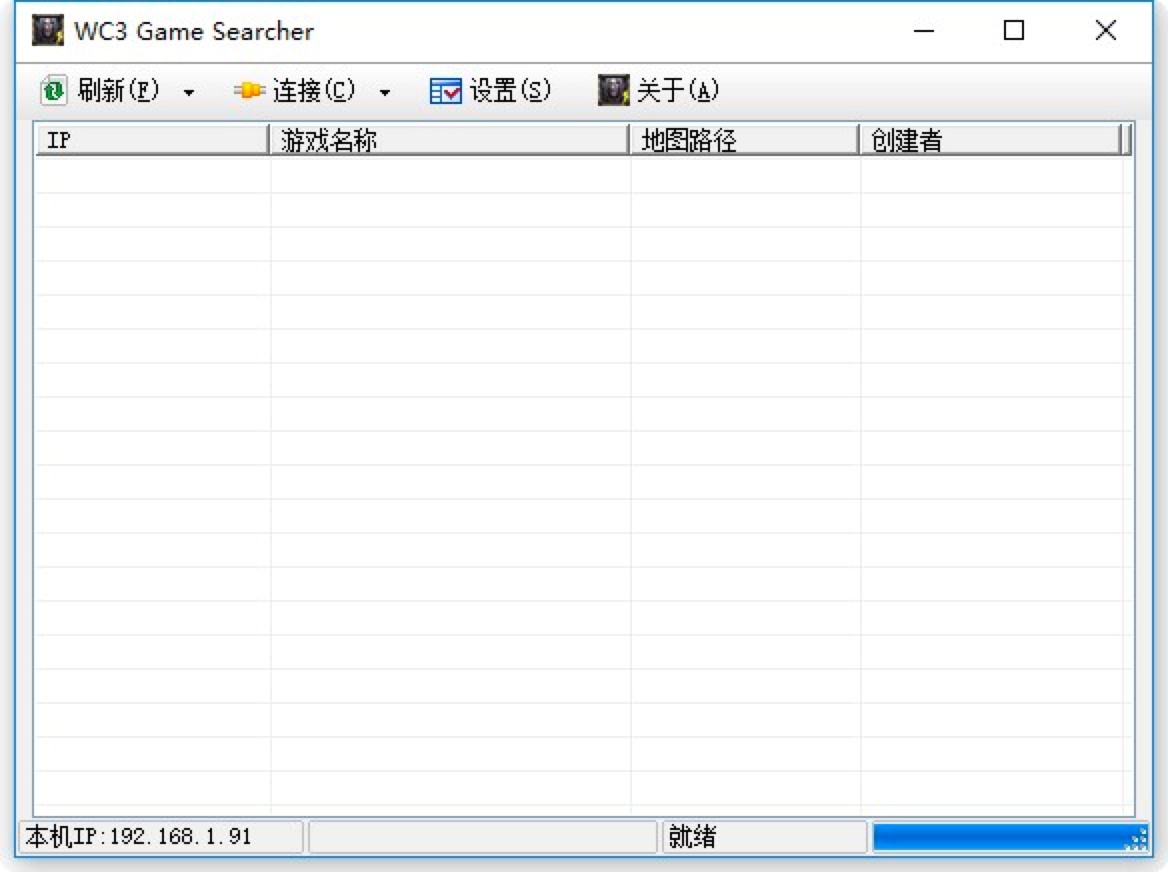This screenshot has width=1168, height=872.
Task: Expand the Refresh dropdown arrow
Action: (187, 92)
